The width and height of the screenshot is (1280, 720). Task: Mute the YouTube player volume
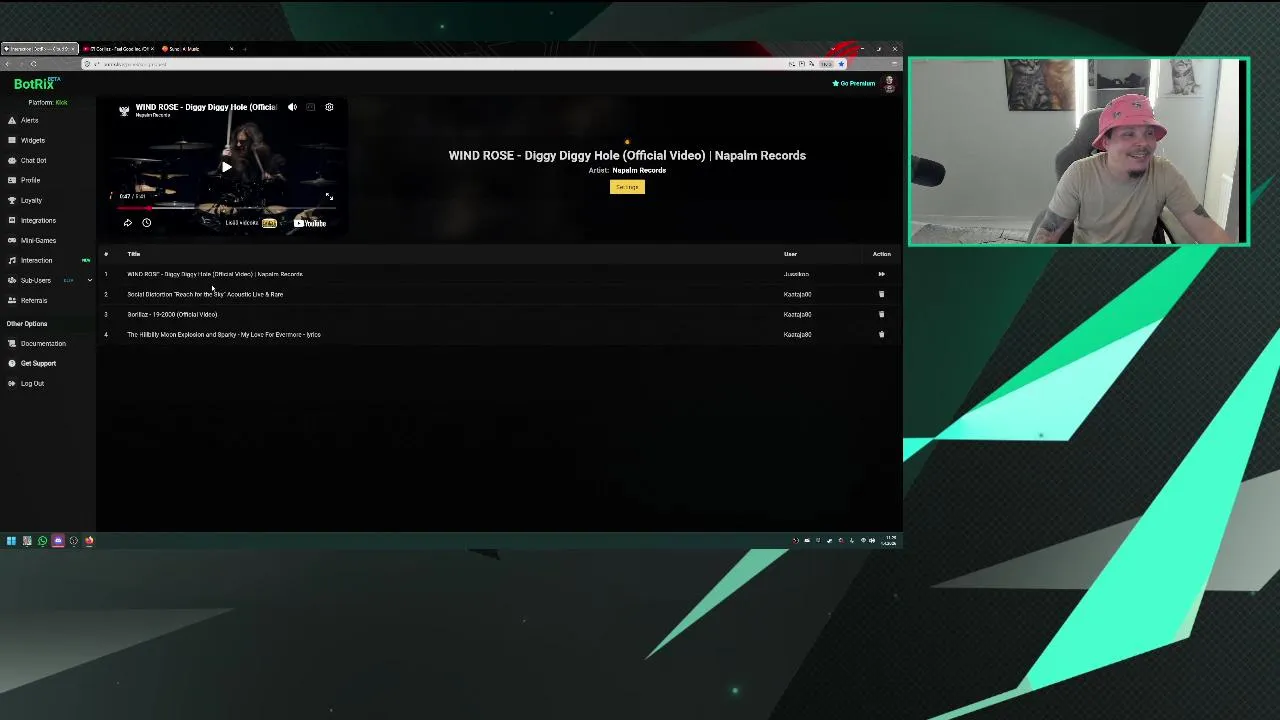coord(292,107)
